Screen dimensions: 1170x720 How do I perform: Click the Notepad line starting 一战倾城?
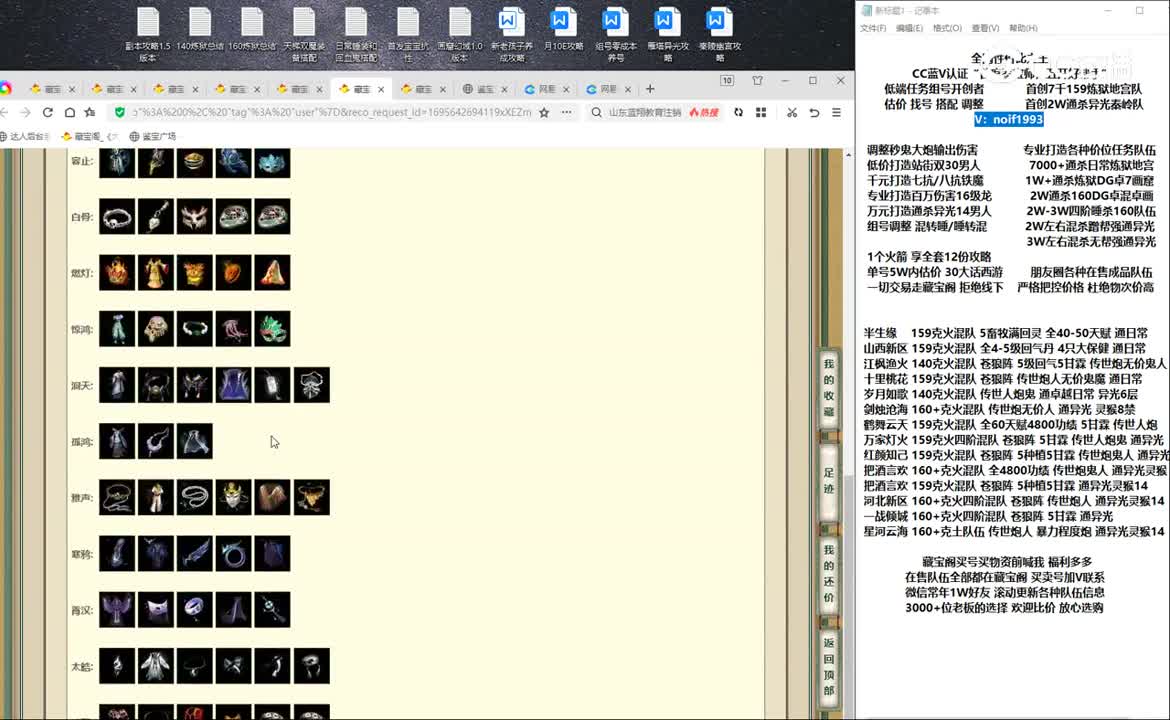pyautogui.click(x=988, y=516)
